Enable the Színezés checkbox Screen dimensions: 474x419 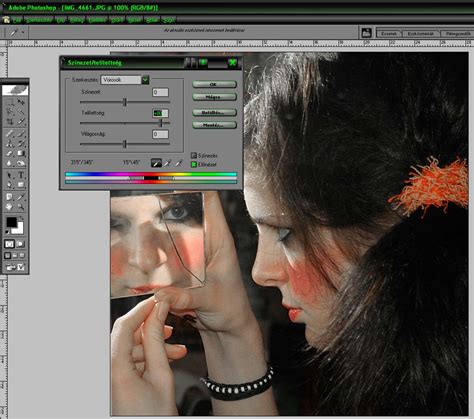(x=194, y=155)
